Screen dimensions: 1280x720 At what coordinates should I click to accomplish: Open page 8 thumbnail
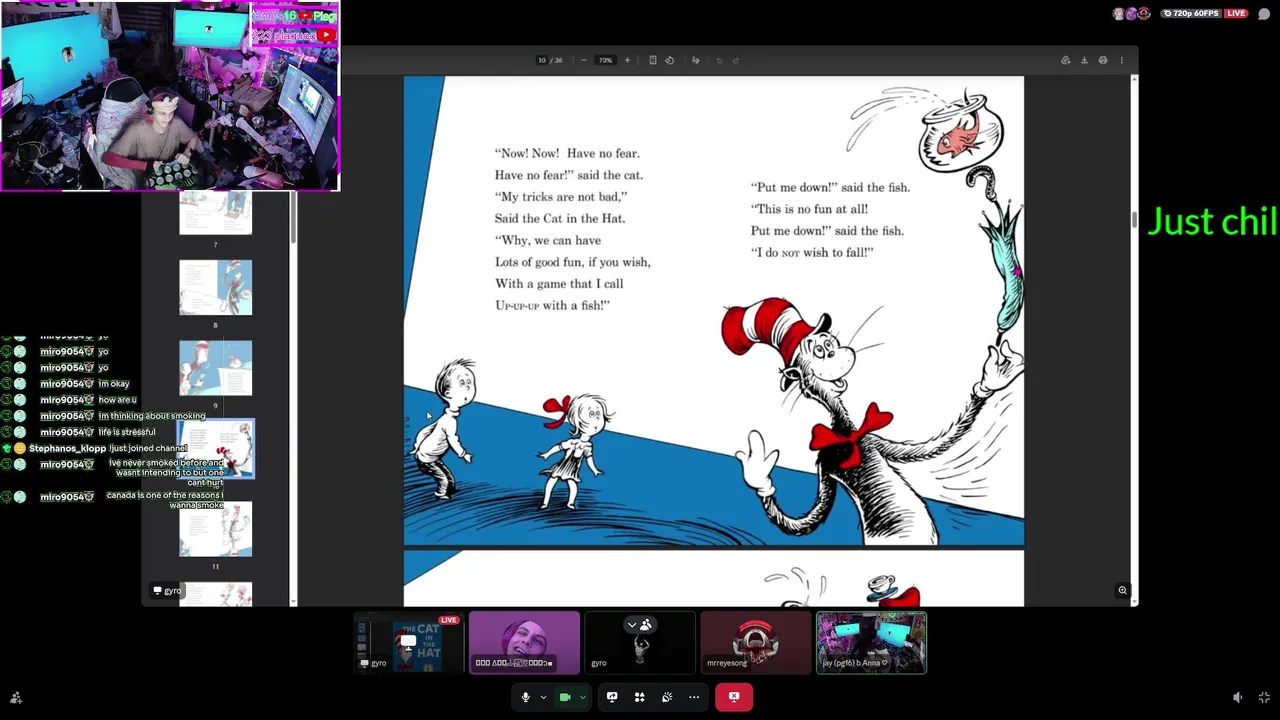[216, 287]
